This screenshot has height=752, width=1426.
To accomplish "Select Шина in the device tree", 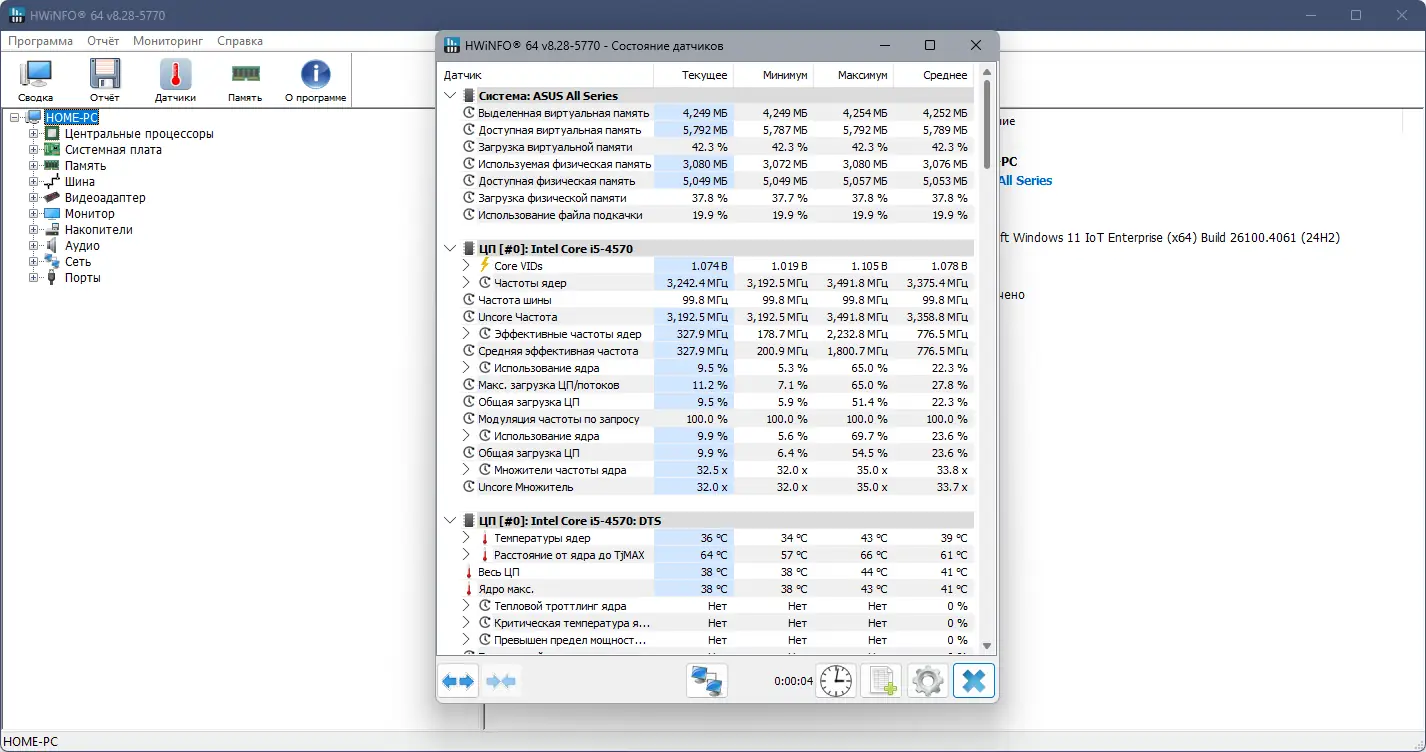I will click(80, 182).
